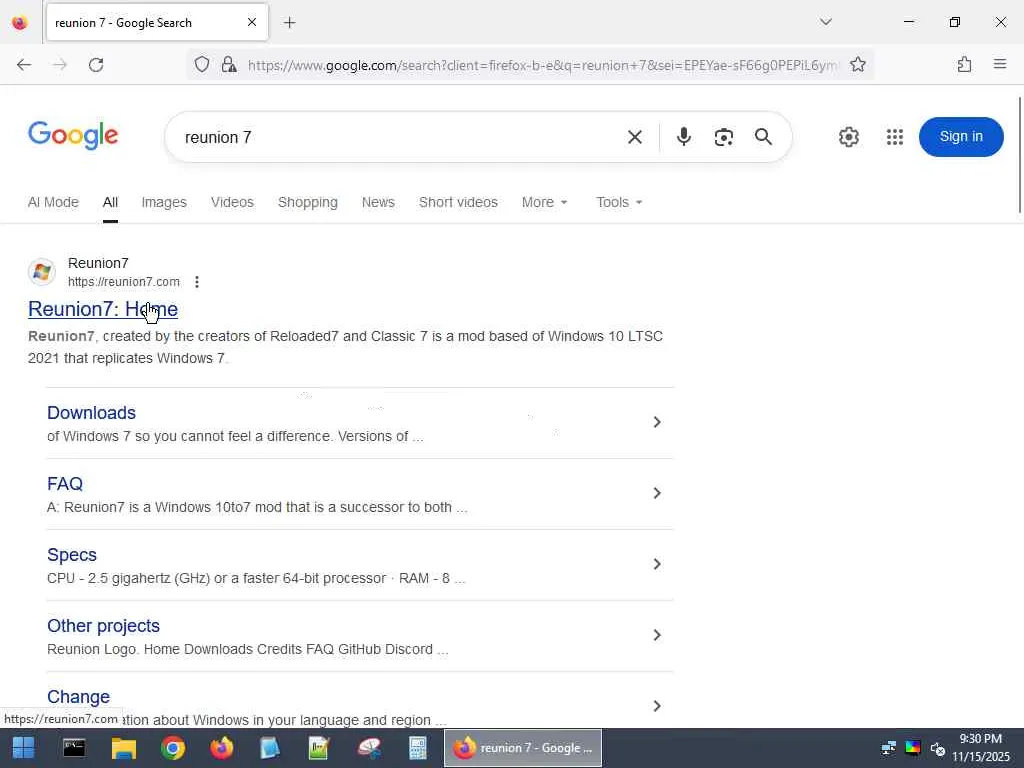
Task: Open the Firefox extensions puzzle icon
Action: point(964,65)
